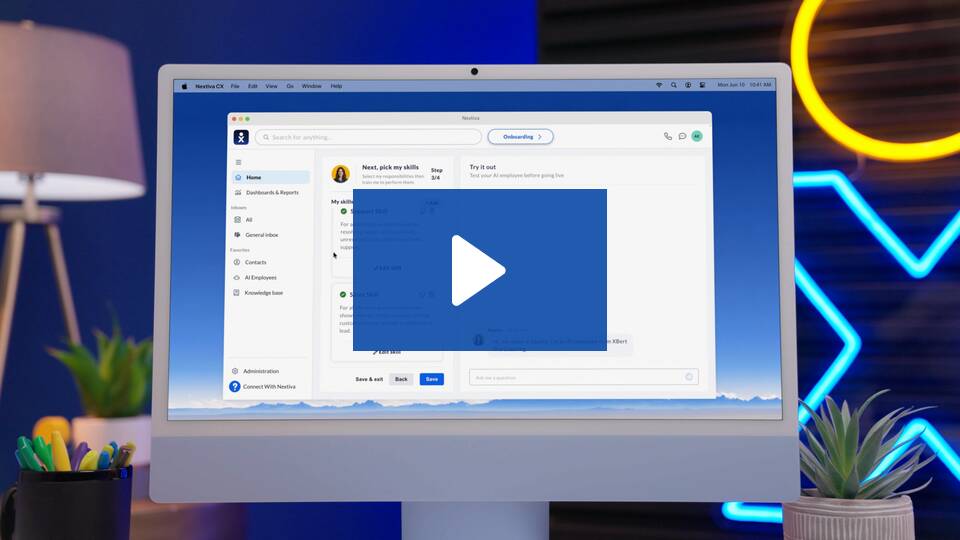This screenshot has width=960, height=540.
Task: Focus the Search for anything field
Action: pyautogui.click(x=369, y=137)
